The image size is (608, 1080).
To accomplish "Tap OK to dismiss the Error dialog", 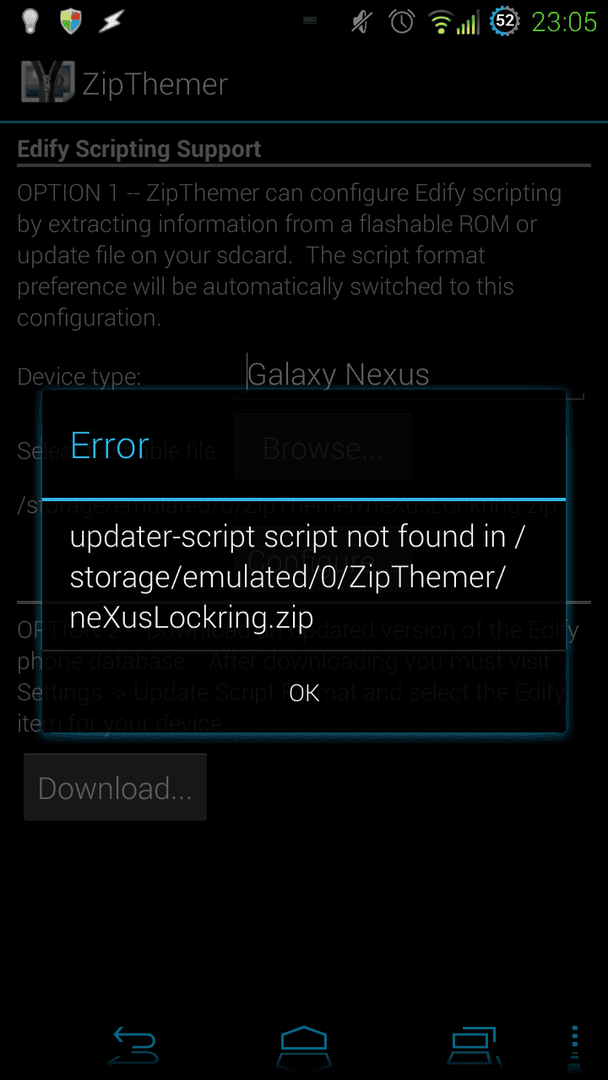I will [x=304, y=693].
